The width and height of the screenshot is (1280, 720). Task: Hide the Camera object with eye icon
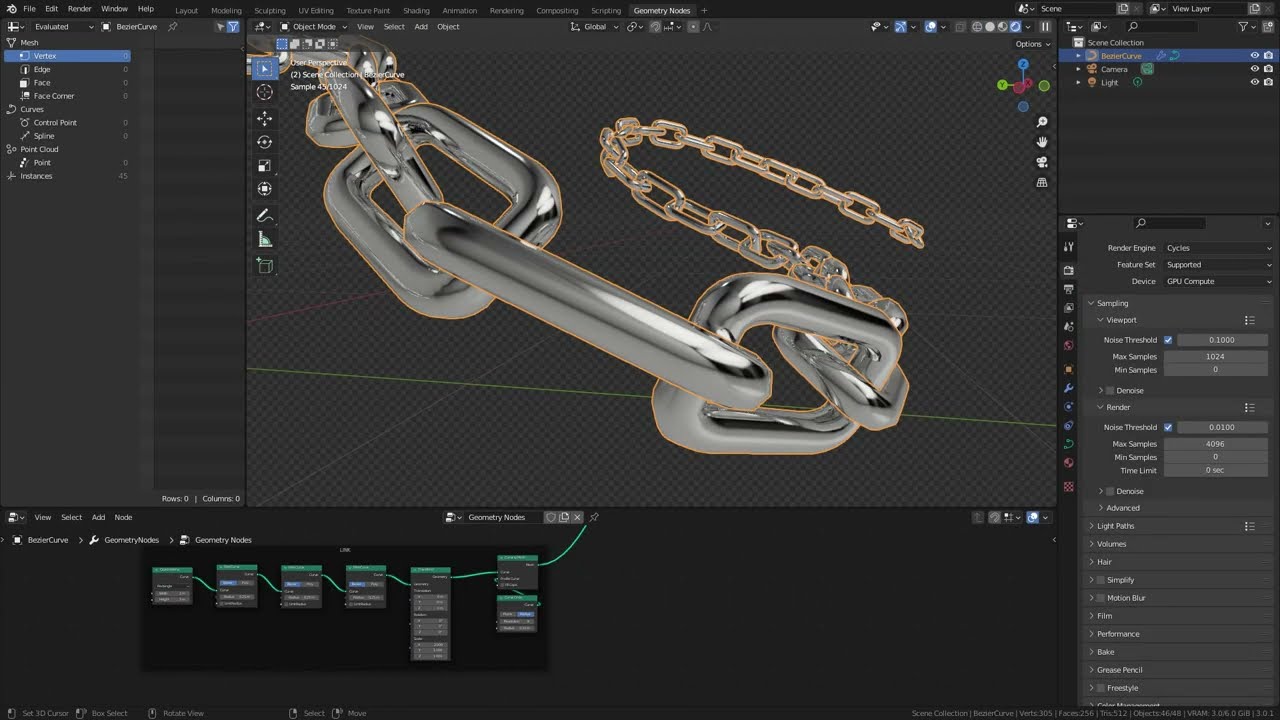click(1255, 69)
